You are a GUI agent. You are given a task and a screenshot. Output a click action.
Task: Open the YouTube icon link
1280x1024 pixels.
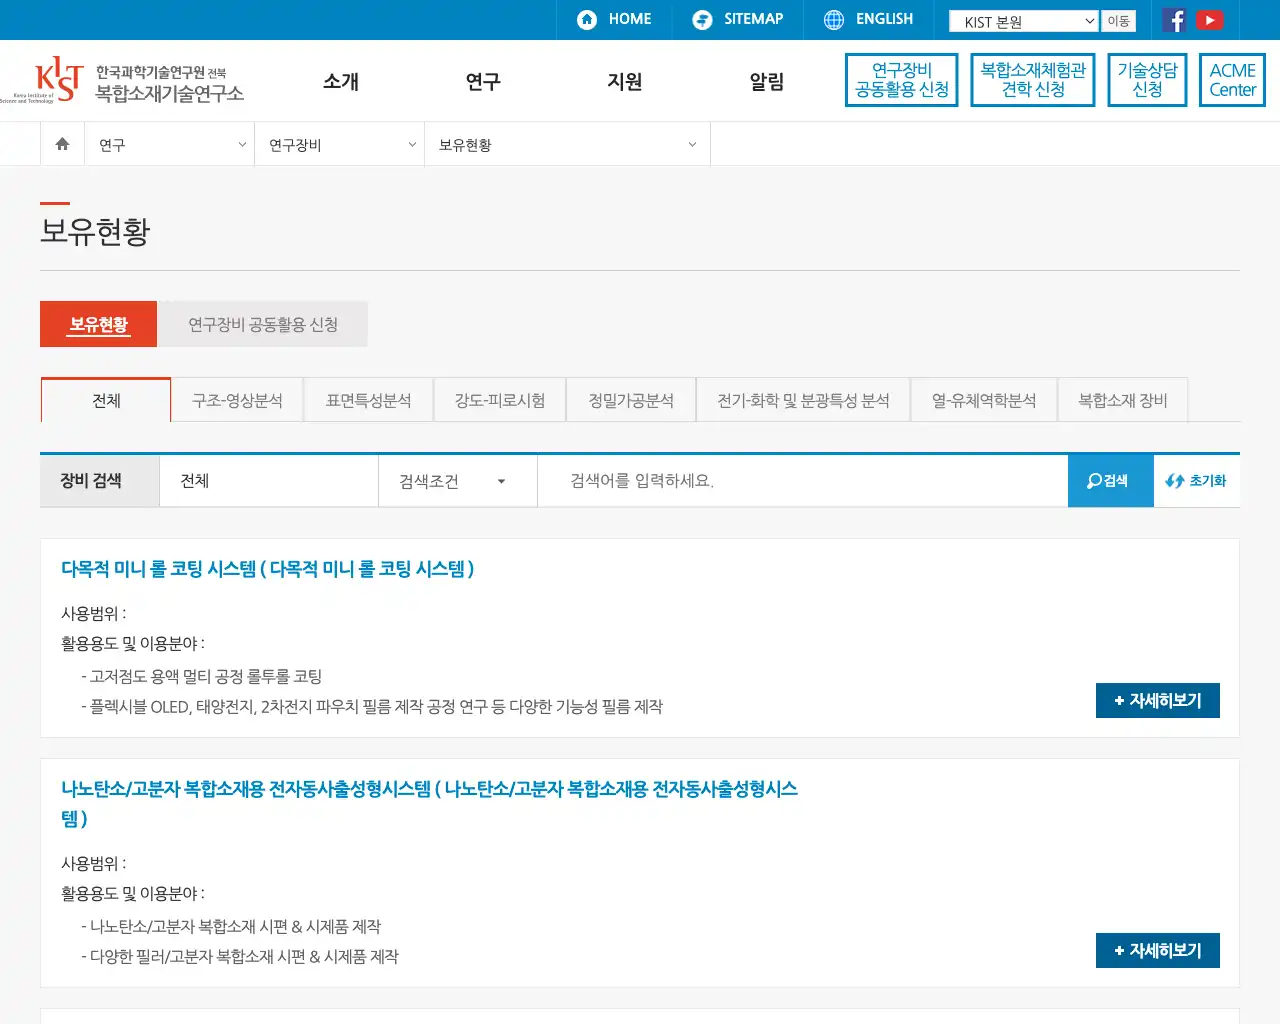[1210, 20]
